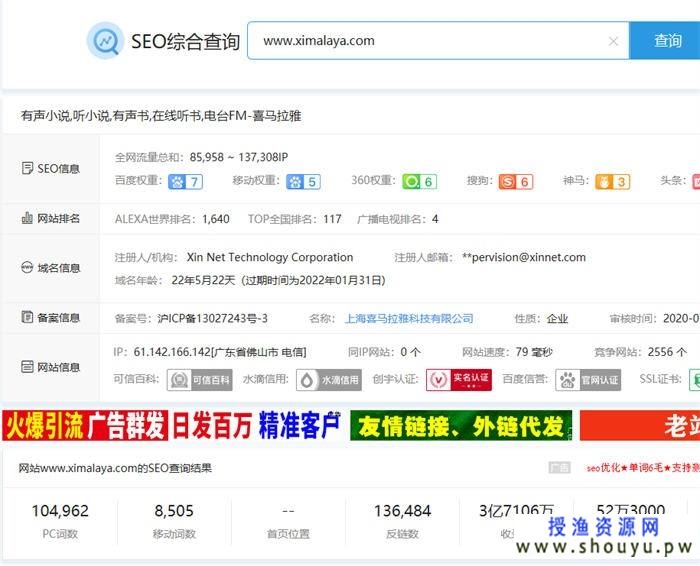The image size is (700, 566).
Task: Click the 360 weight badge showing 6
Action: tap(419, 181)
